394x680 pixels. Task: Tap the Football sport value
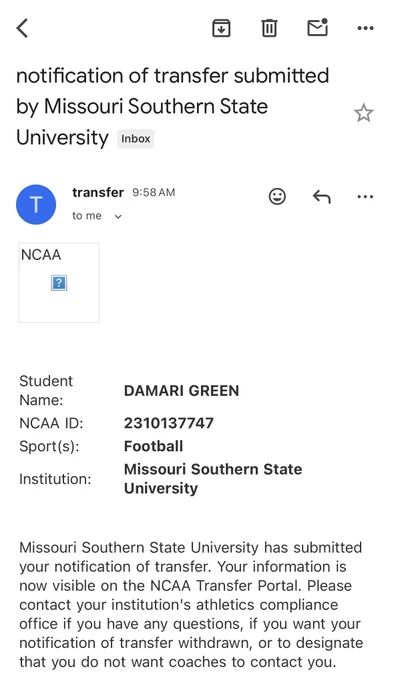click(x=153, y=446)
